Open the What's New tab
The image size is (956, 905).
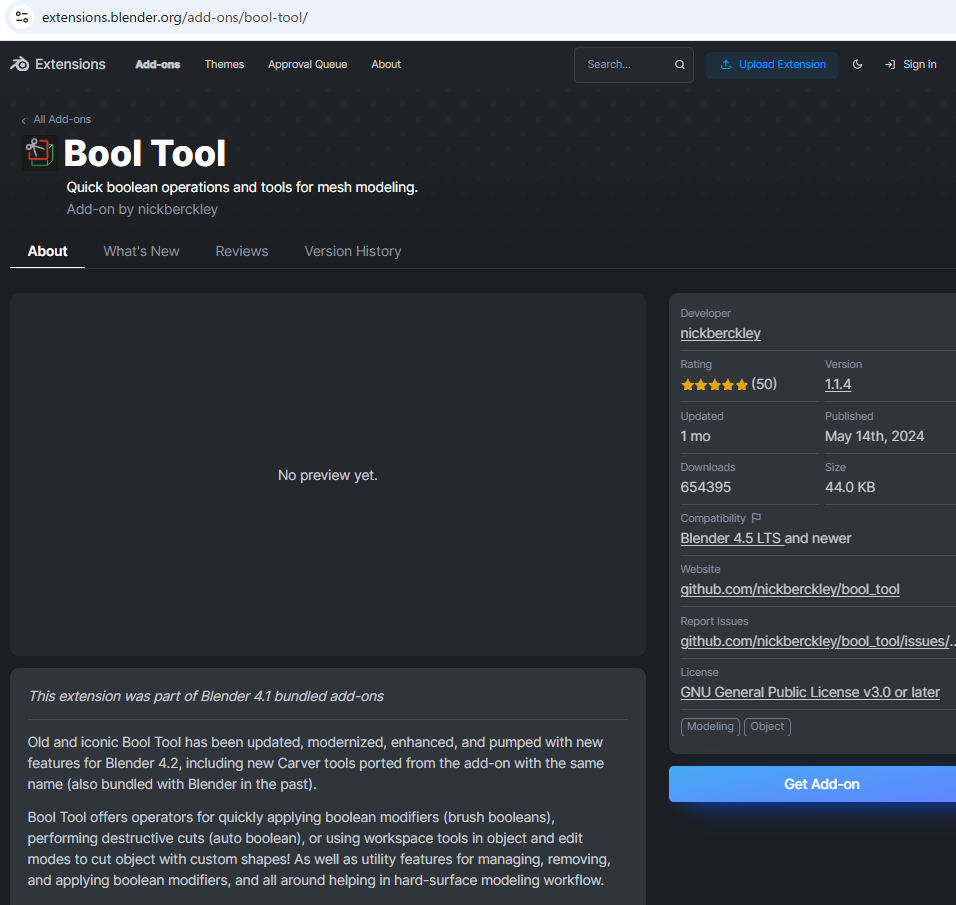coord(141,251)
